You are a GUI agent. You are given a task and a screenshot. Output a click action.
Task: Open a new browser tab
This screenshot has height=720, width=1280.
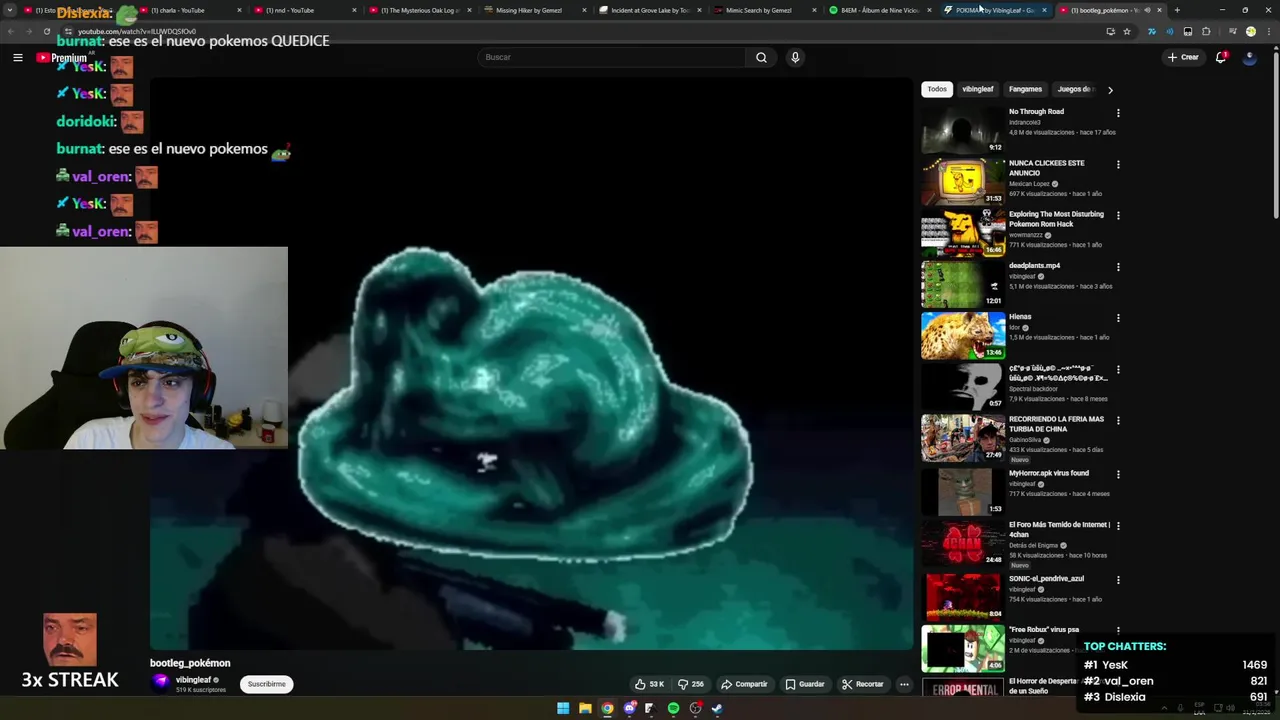pos(1177,10)
